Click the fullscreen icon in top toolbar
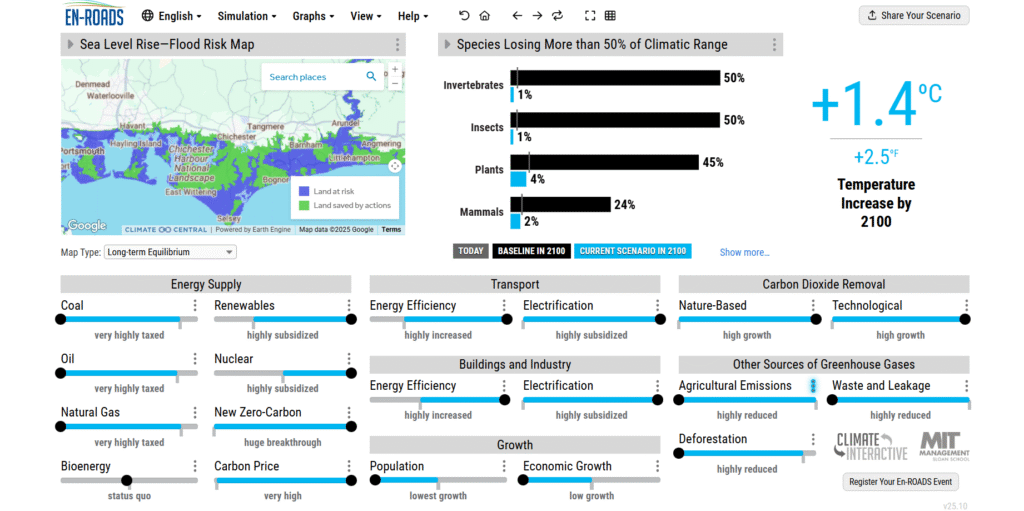The image size is (1024, 511). point(589,16)
